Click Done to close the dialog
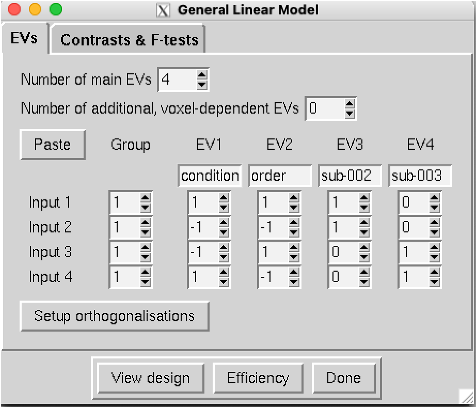The width and height of the screenshot is (476, 408). pyautogui.click(x=344, y=378)
